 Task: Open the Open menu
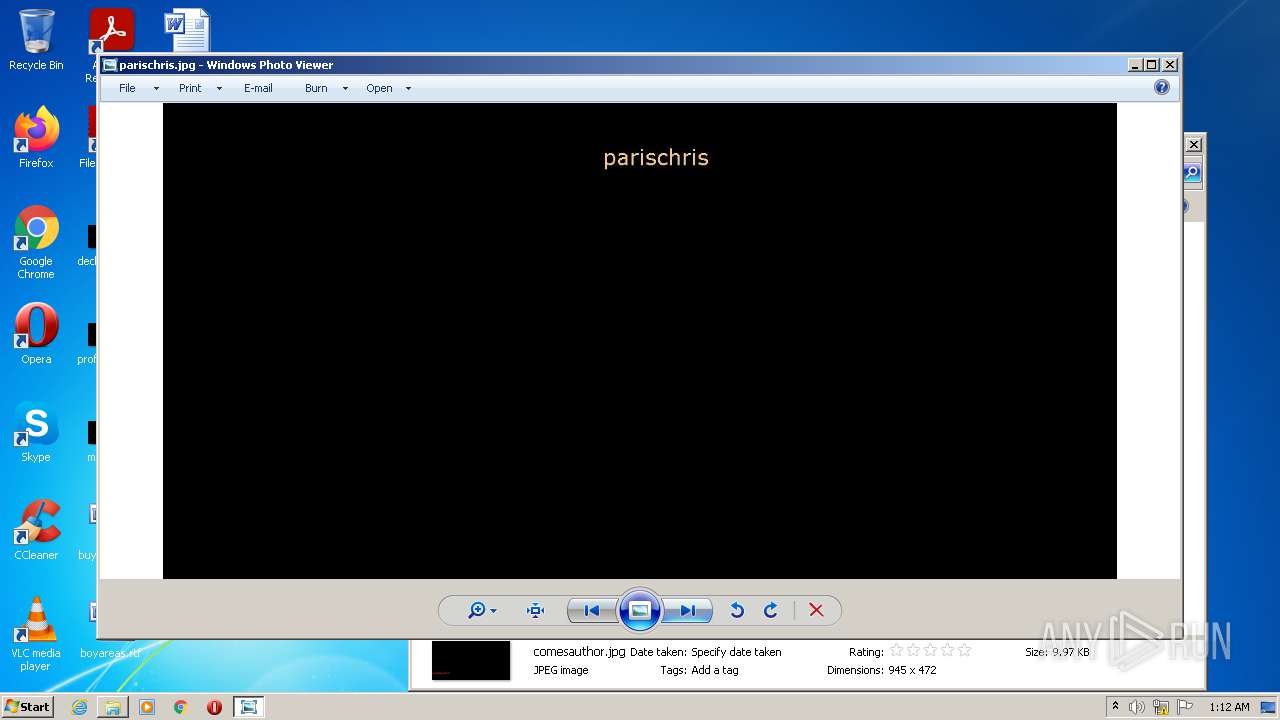coord(379,88)
